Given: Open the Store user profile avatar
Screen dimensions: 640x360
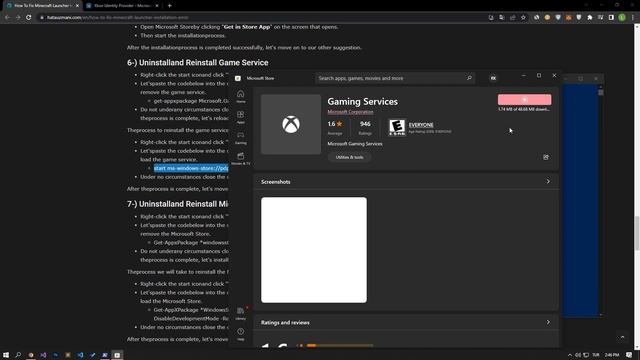Looking at the screenshot, I should tap(493, 78).
